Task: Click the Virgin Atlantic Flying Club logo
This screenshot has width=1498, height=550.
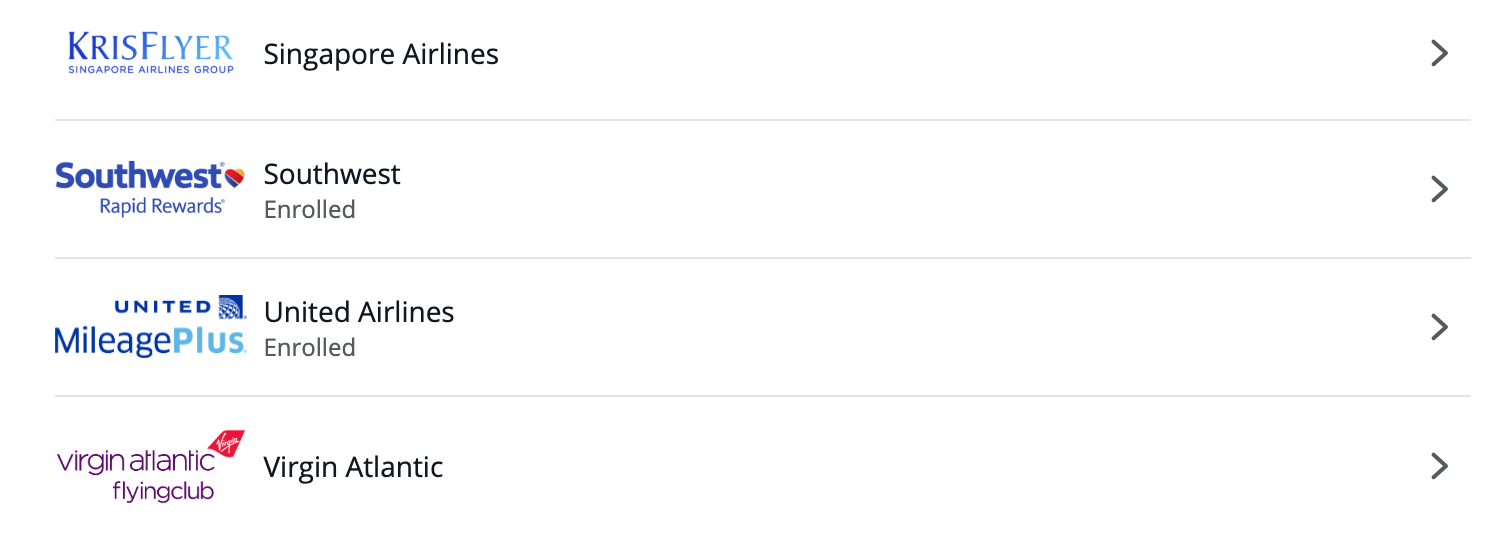Action: (150, 465)
